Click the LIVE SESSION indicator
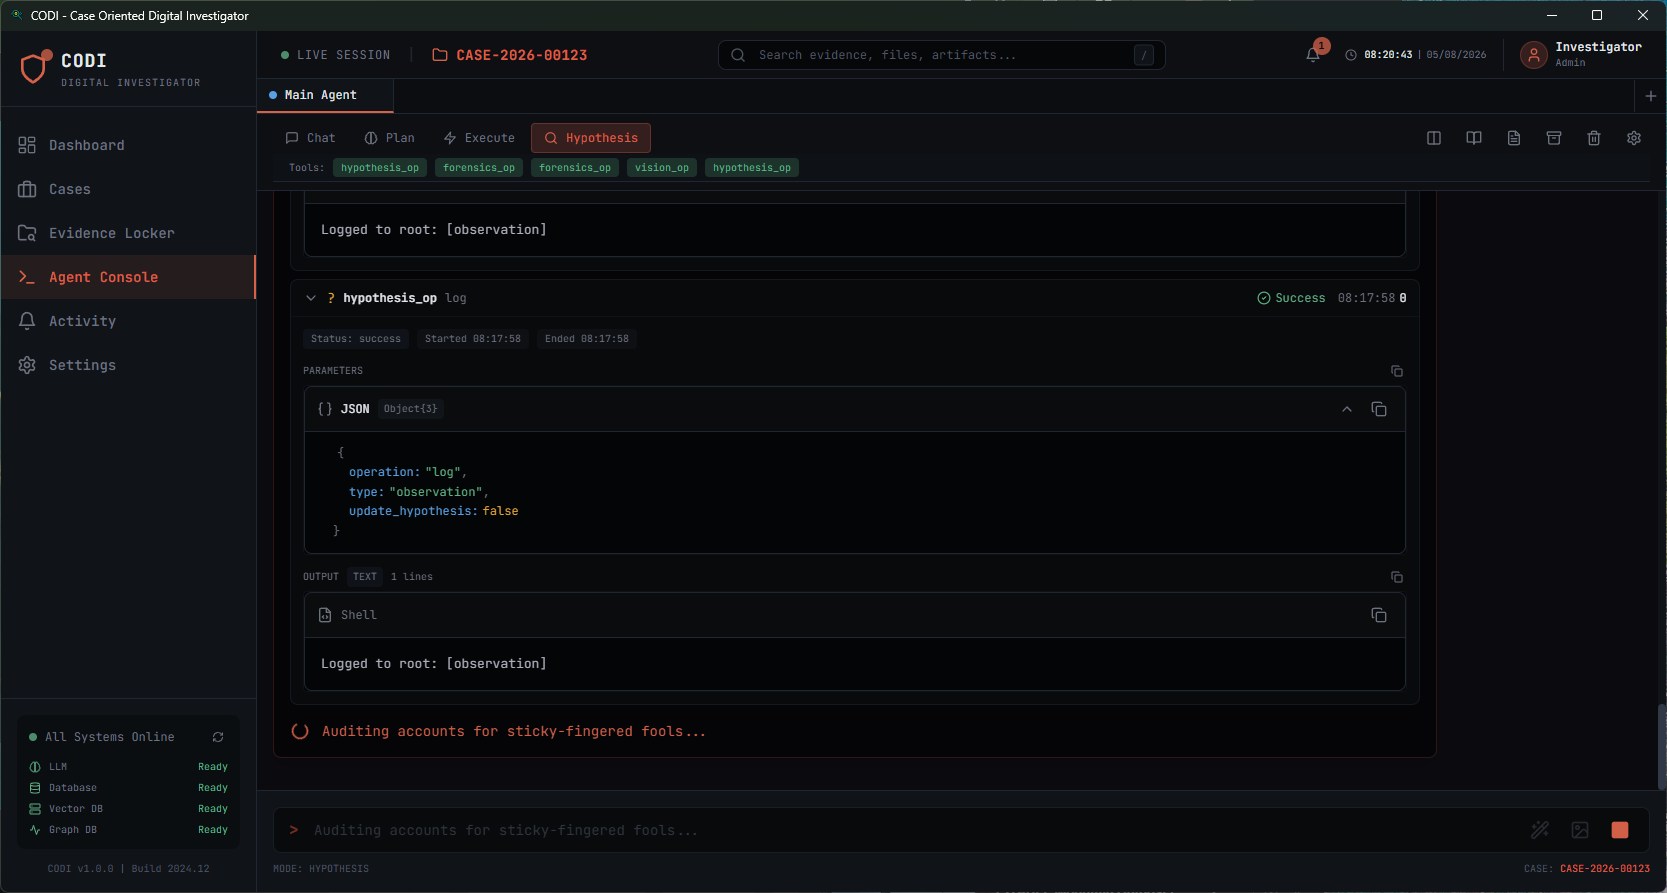The height and width of the screenshot is (893, 1667). pos(336,55)
